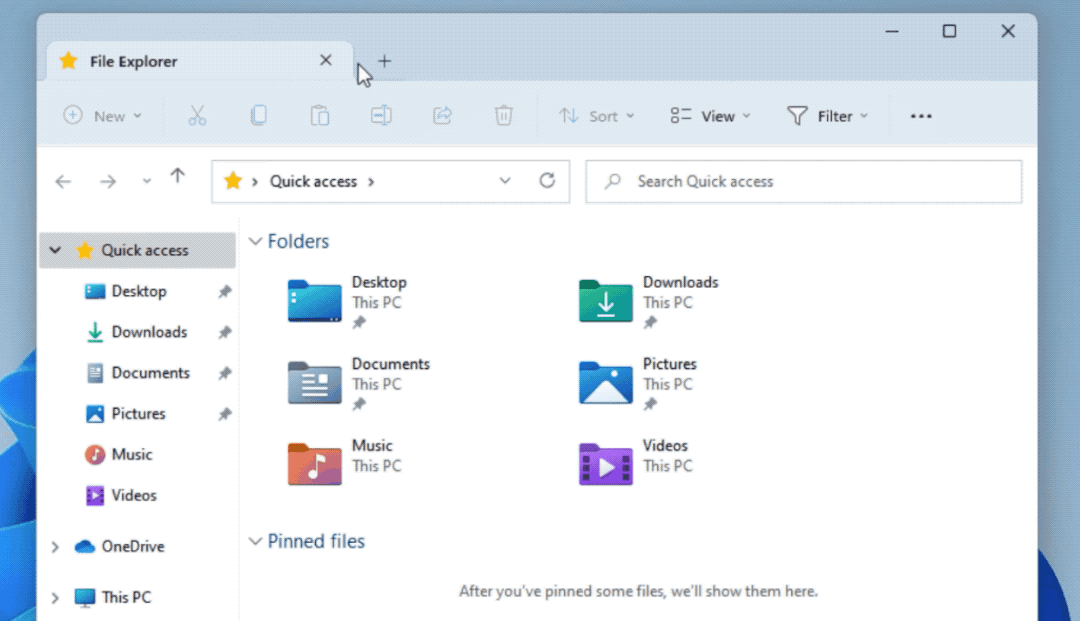Screen dimensions: 1080x621
Task: Click the Delete trash can icon
Action: point(503,115)
